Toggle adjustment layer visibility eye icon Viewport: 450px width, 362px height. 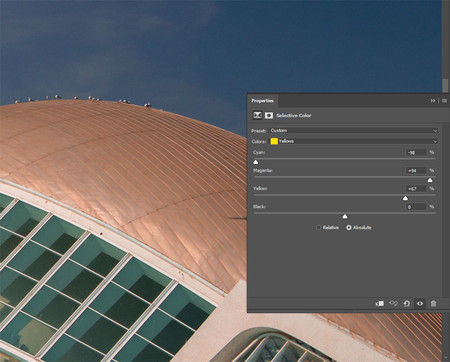[420, 303]
